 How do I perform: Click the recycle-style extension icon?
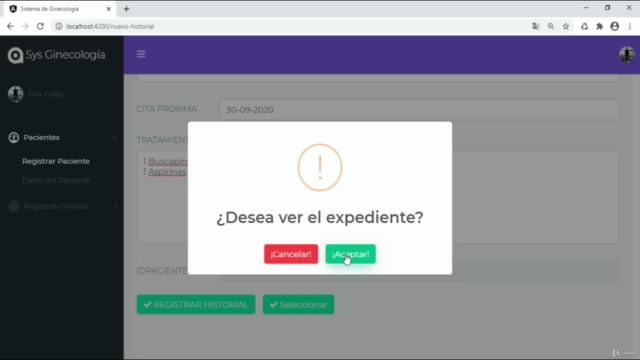pos(584,26)
